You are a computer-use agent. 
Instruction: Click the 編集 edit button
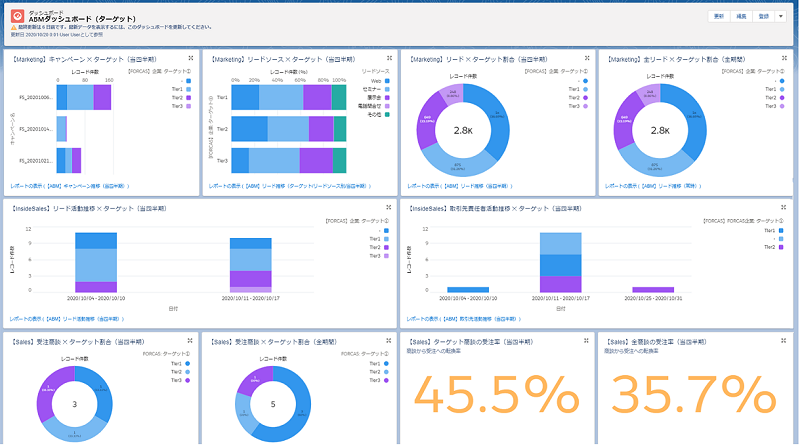743,17
